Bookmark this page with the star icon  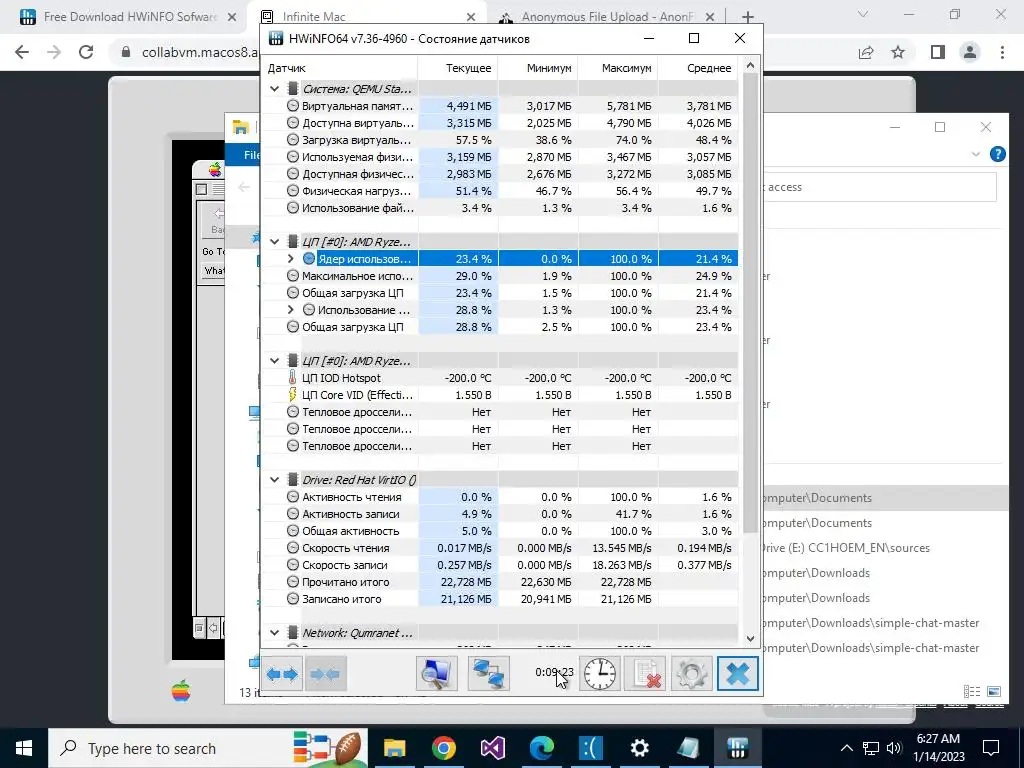point(898,52)
